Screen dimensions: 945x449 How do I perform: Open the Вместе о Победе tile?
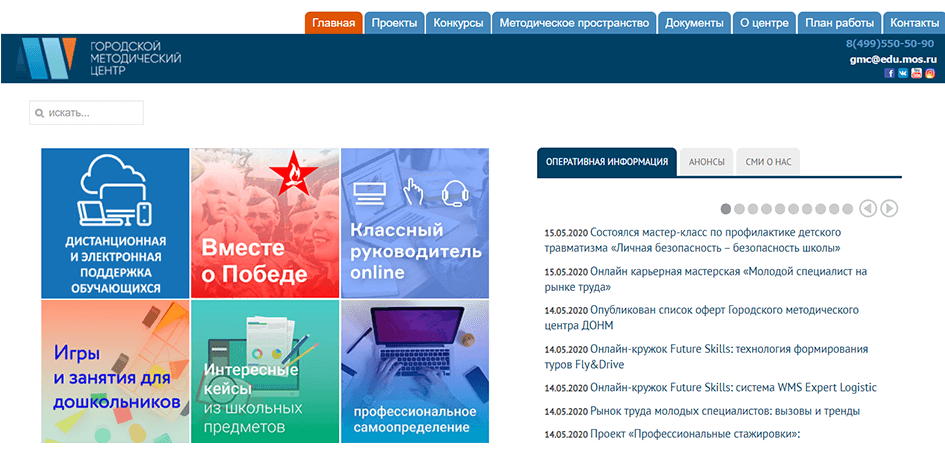[x=265, y=223]
